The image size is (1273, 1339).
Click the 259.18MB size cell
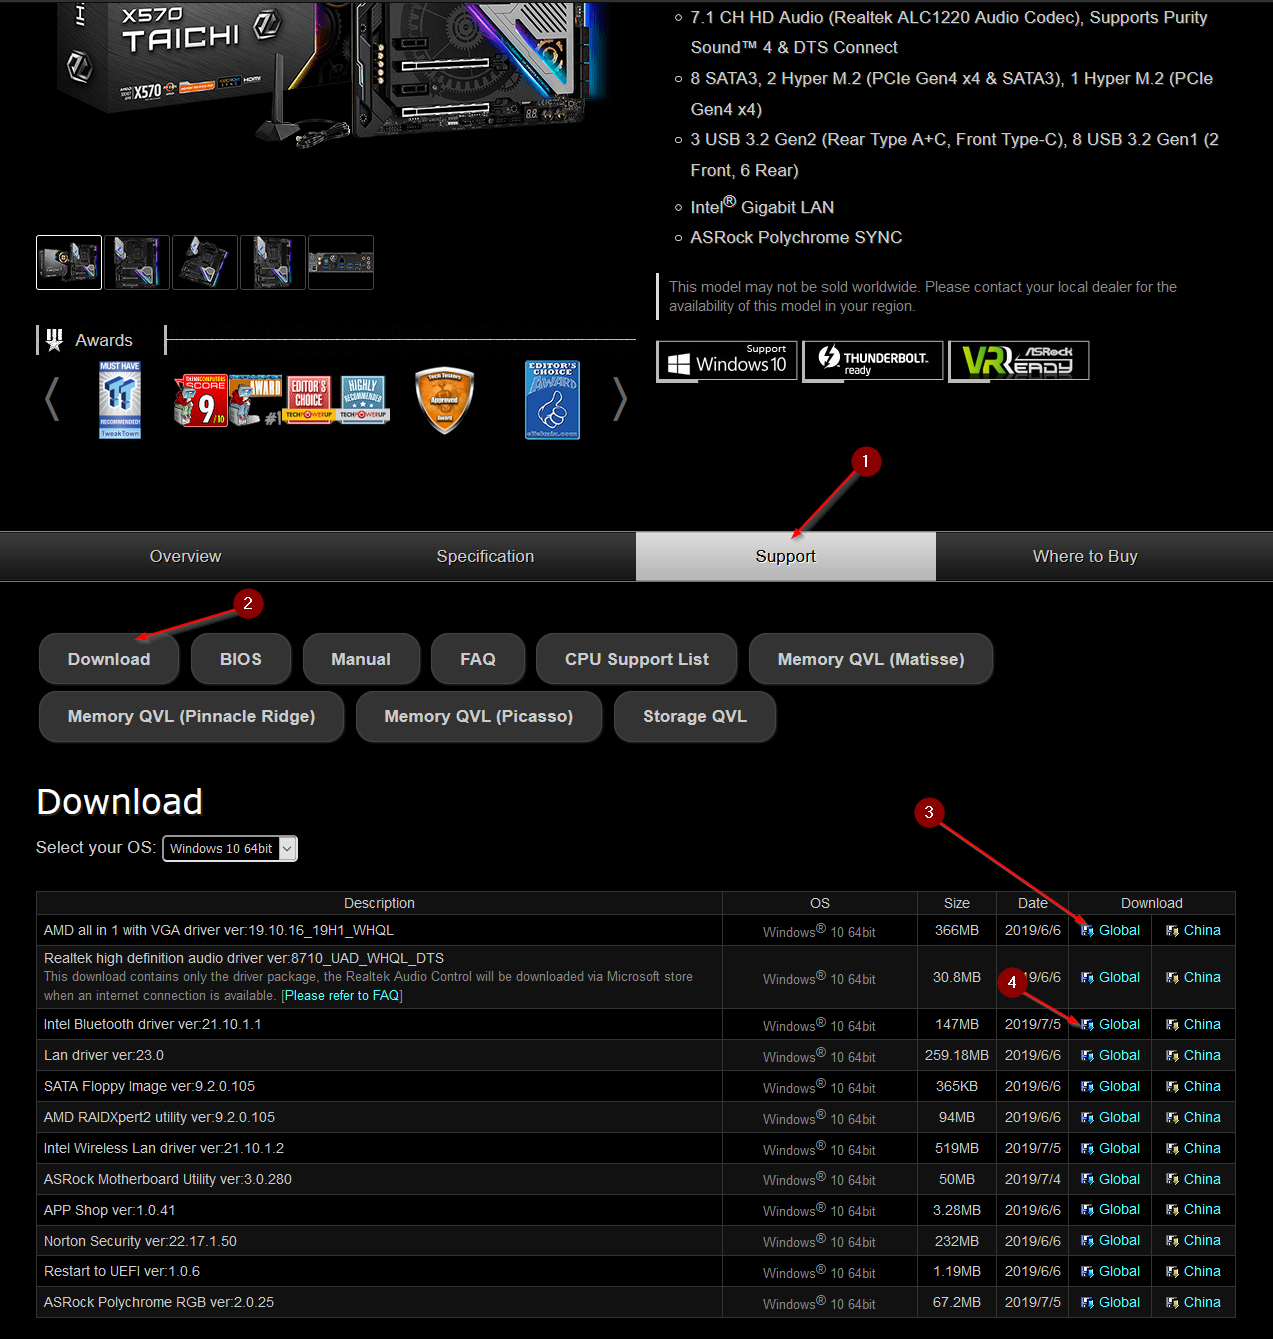[x=957, y=1055]
